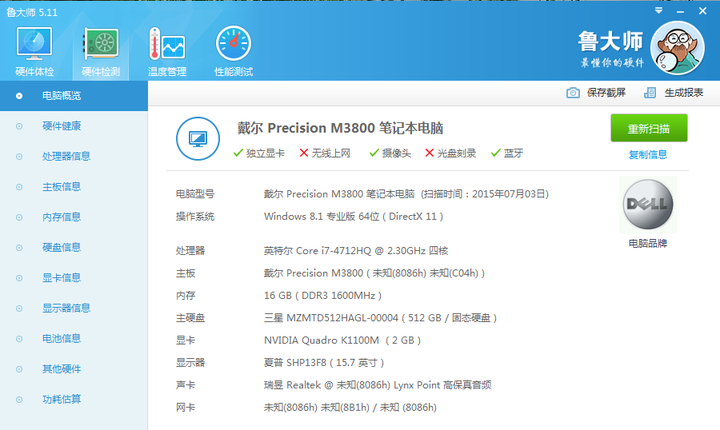Click the 摄像头 check mark
Viewport: 720px width, 430px height.
tap(374, 153)
